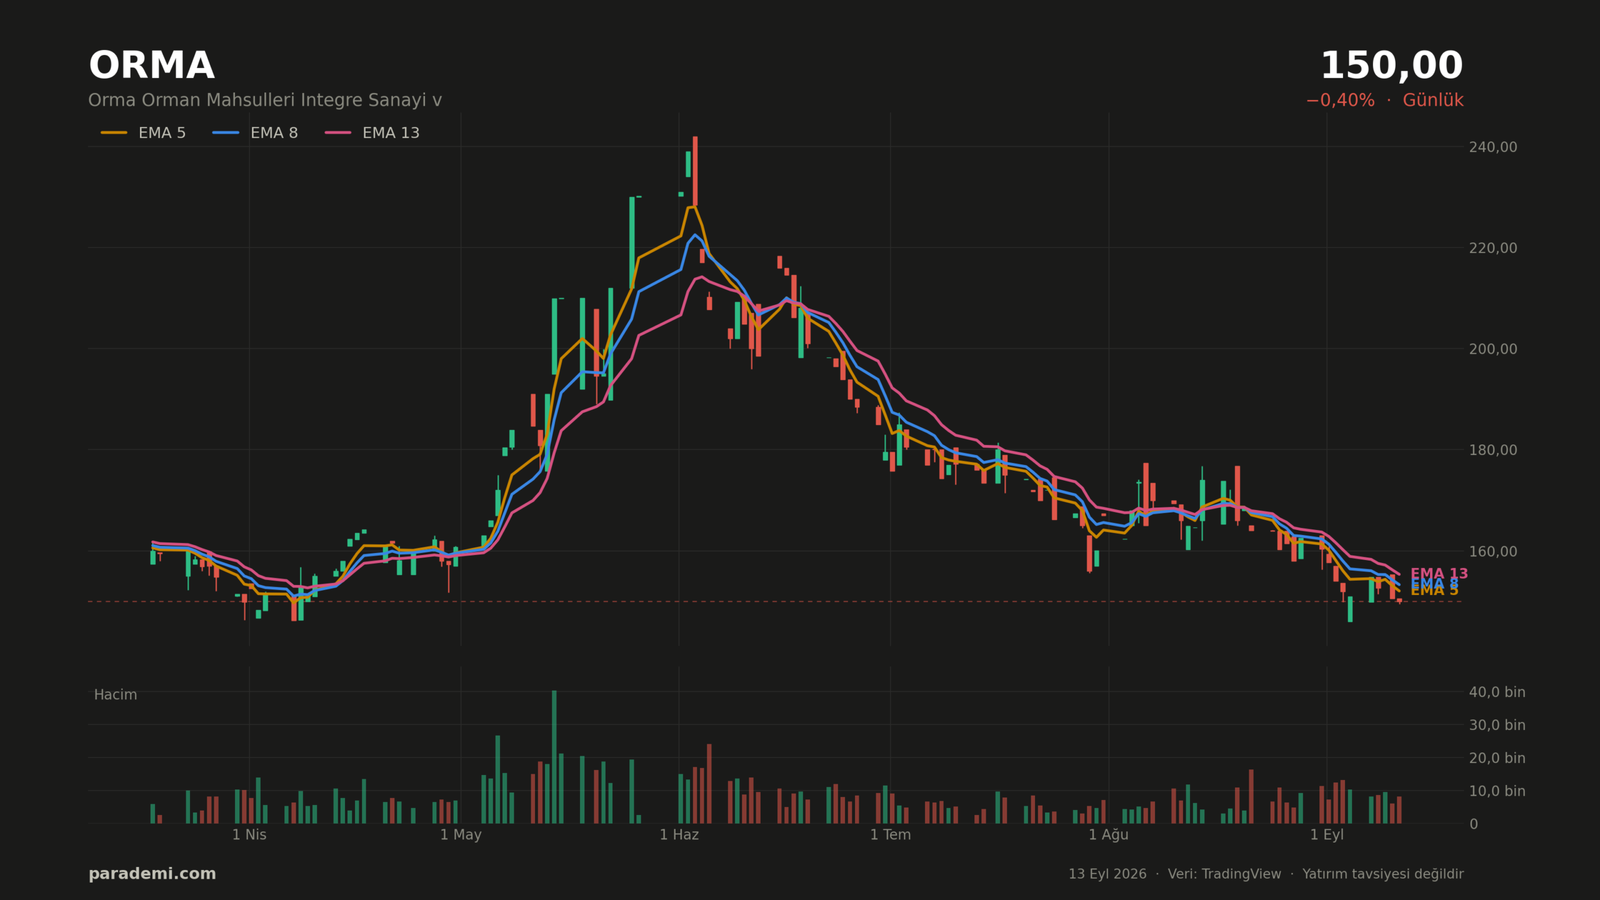The height and width of the screenshot is (900, 1600).
Task: Select the 'Yatırım tavsiyesi değildir' disclaimer
Action: coord(1383,874)
